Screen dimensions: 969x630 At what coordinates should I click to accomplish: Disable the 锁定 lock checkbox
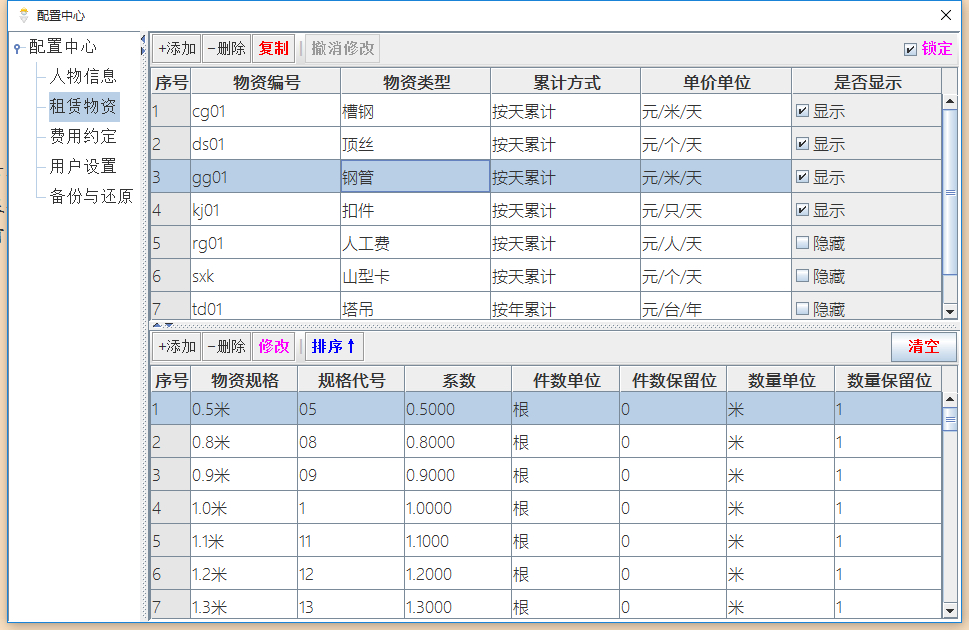click(x=911, y=48)
